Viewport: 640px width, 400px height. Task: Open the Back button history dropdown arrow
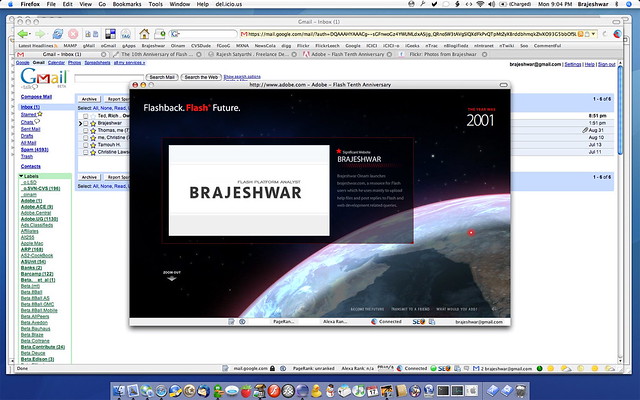(x=30, y=34)
